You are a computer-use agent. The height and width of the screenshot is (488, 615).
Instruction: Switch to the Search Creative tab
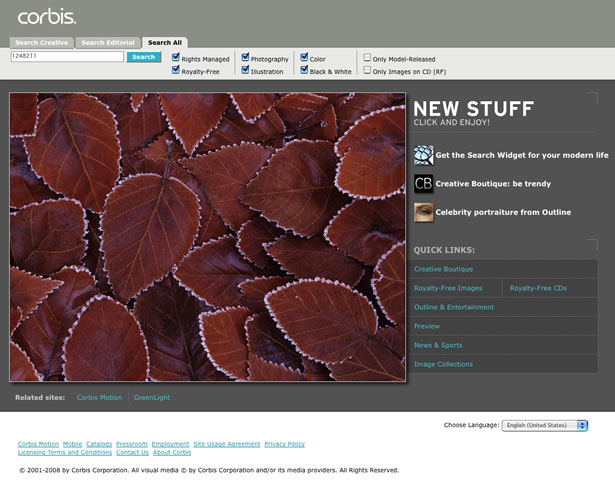point(42,42)
